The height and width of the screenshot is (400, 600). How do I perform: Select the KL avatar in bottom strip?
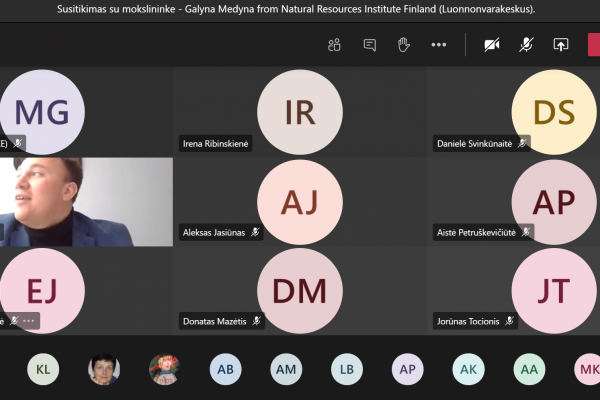pos(43,369)
